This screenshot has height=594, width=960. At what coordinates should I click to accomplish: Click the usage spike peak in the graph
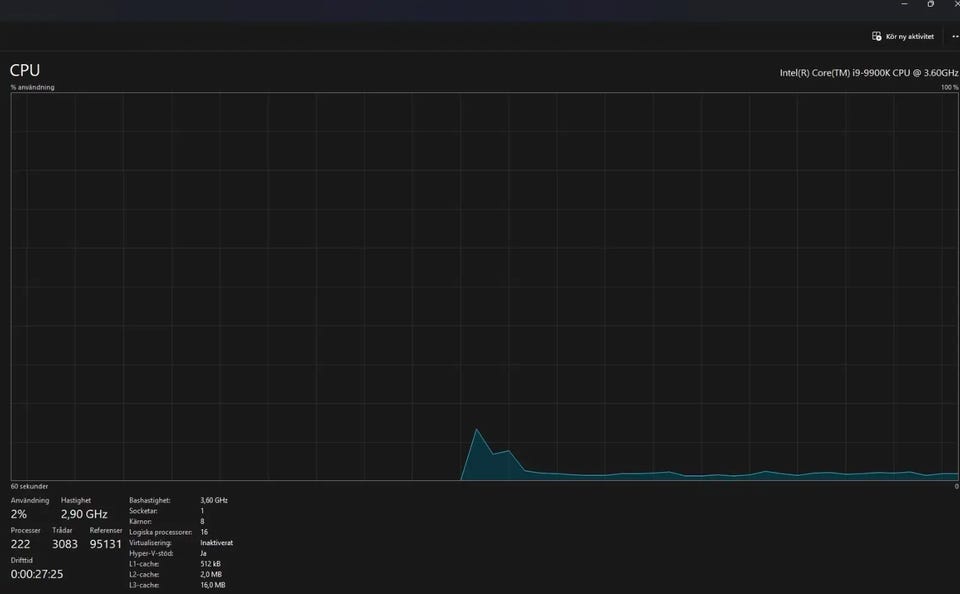coord(477,429)
